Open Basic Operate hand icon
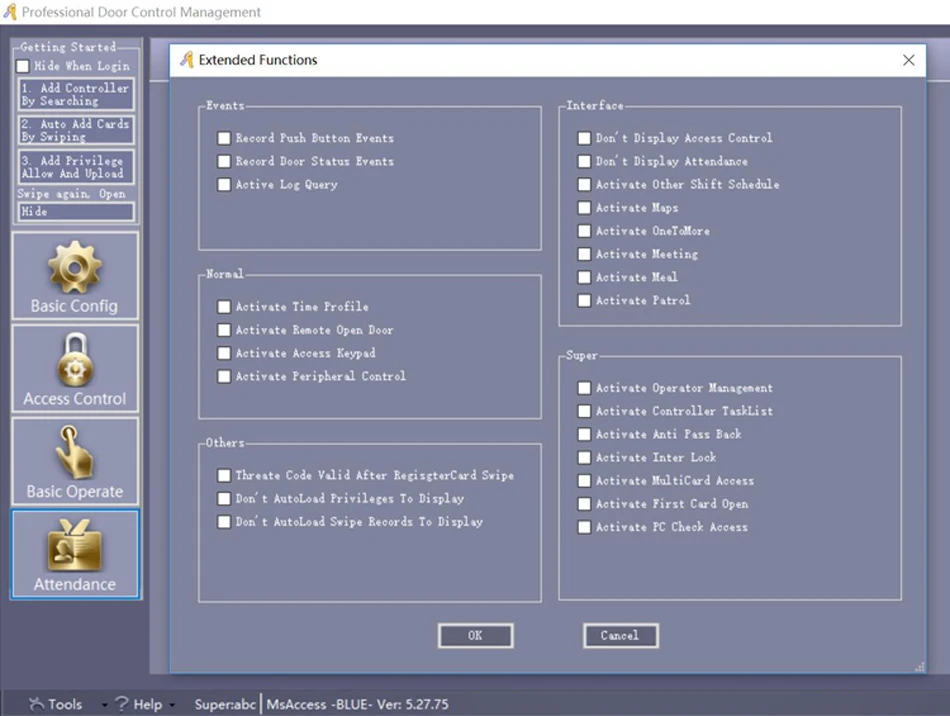The image size is (950, 716). [x=75, y=452]
